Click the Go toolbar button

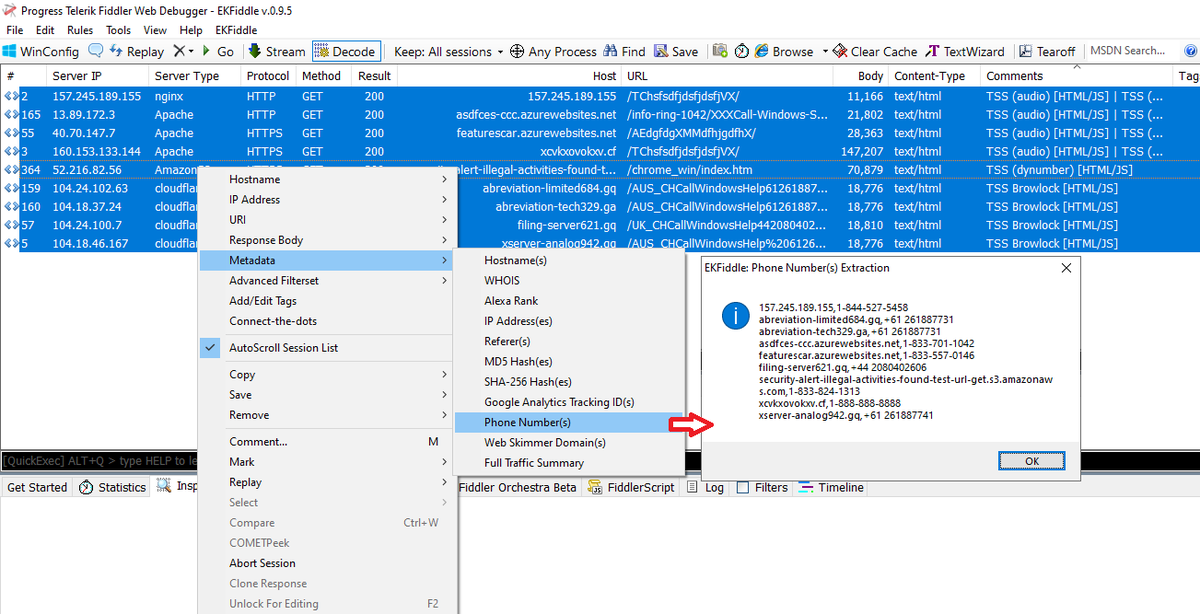(x=218, y=51)
